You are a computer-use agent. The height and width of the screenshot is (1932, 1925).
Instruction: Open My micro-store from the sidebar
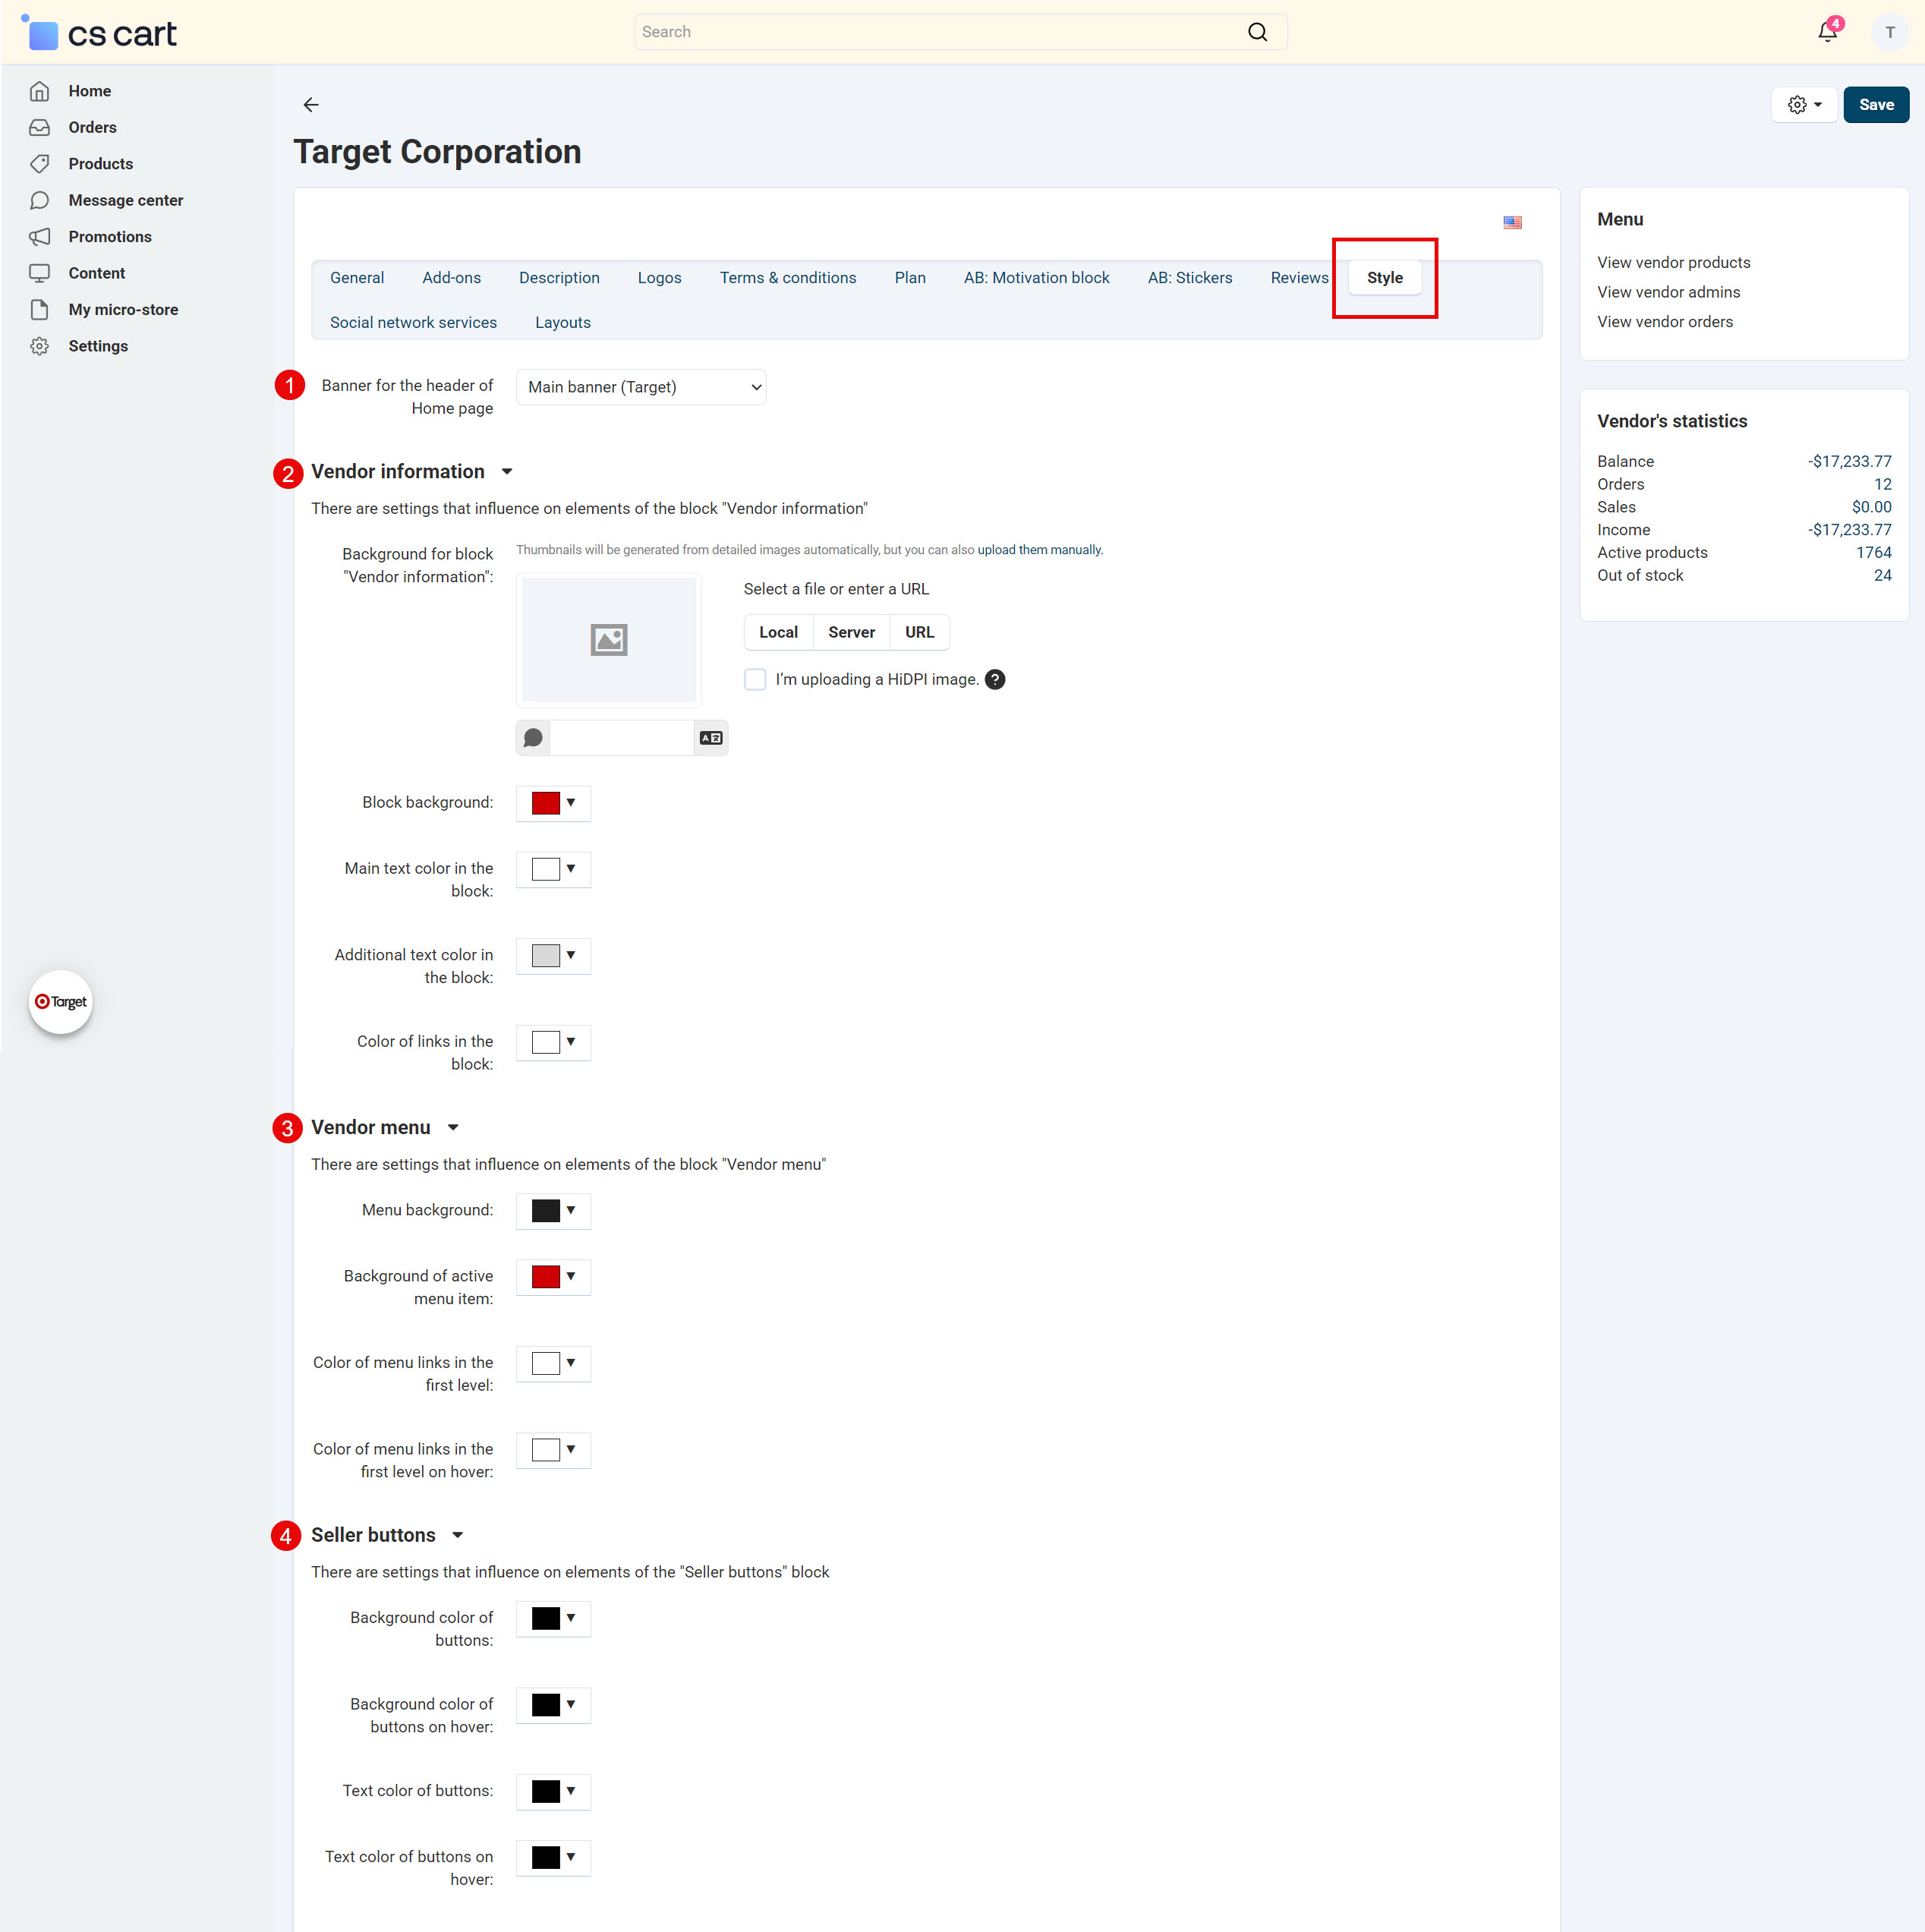(x=123, y=309)
